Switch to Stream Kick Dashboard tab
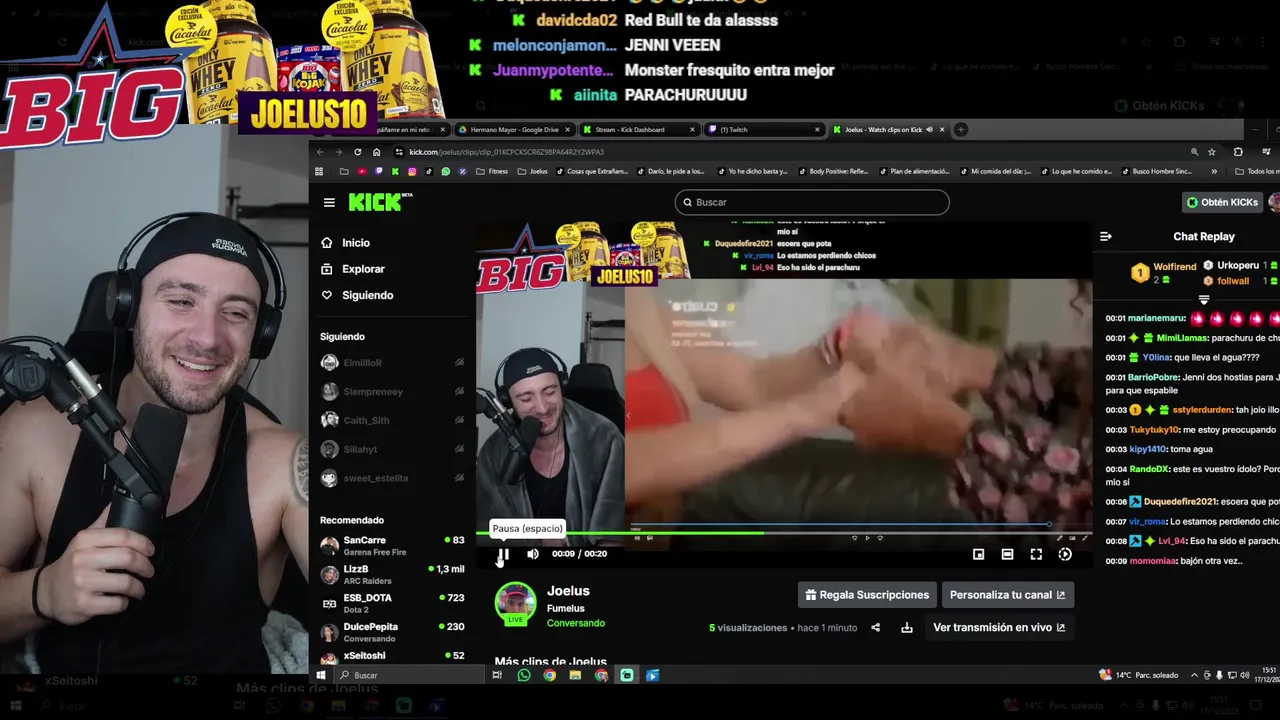 [x=637, y=129]
